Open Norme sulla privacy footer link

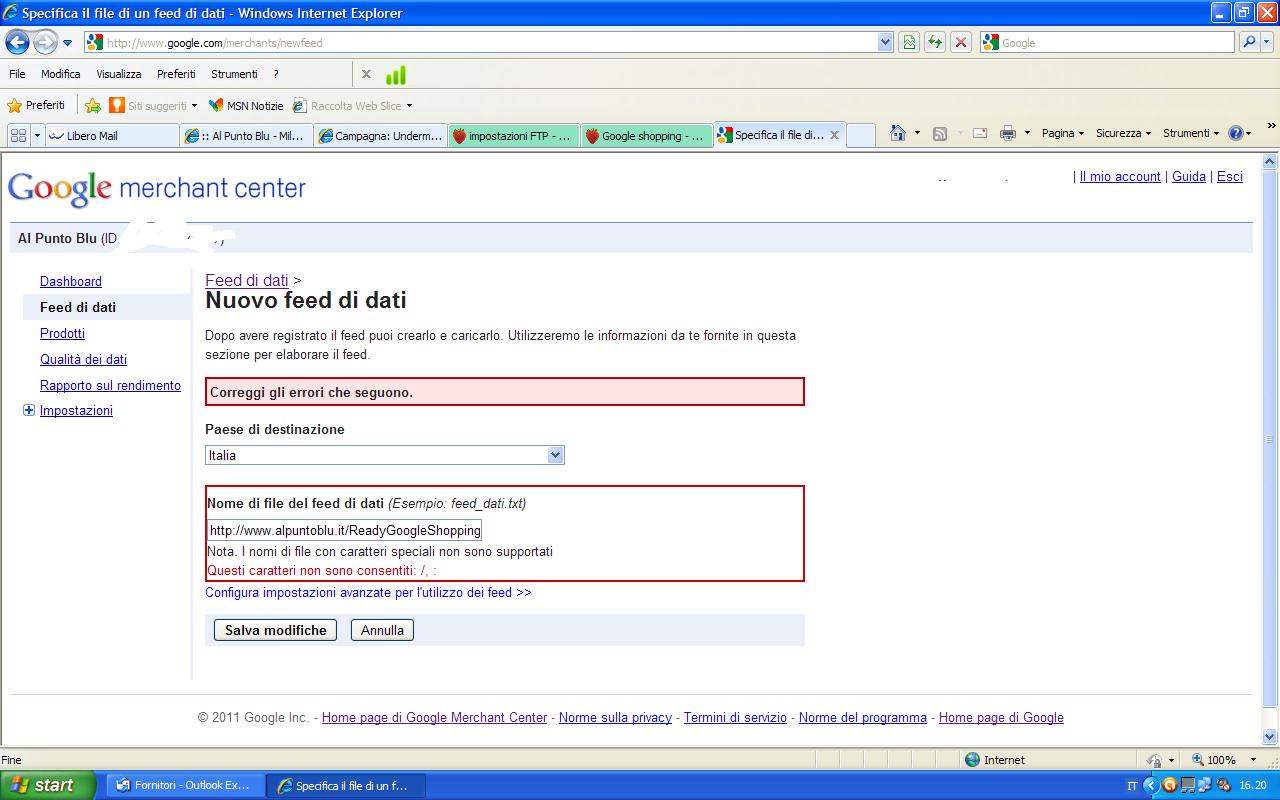[x=615, y=718]
